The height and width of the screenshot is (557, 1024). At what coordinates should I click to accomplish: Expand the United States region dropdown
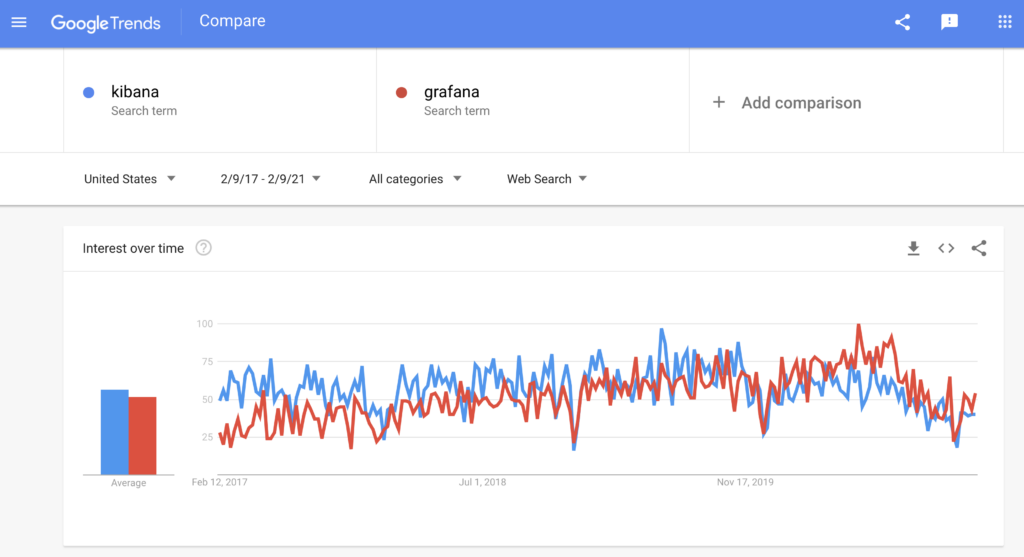(130, 179)
